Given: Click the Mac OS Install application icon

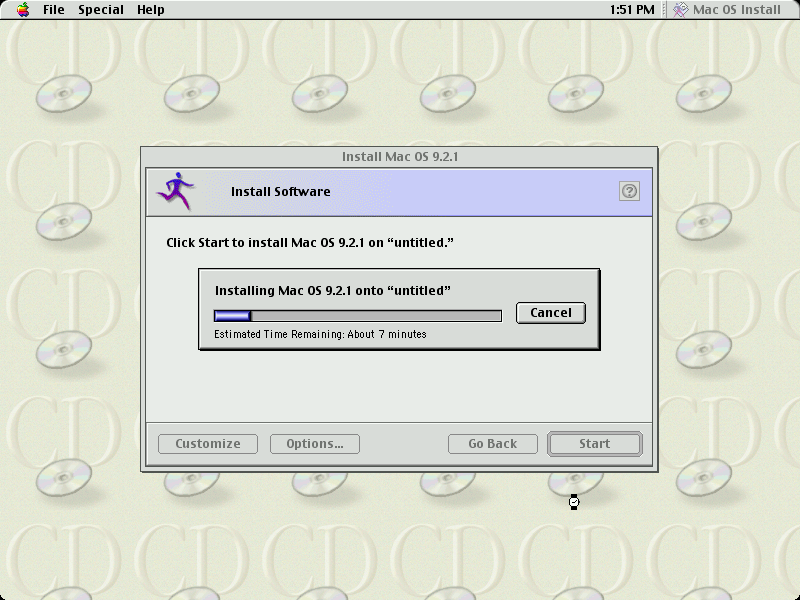Looking at the screenshot, I should 681,10.
